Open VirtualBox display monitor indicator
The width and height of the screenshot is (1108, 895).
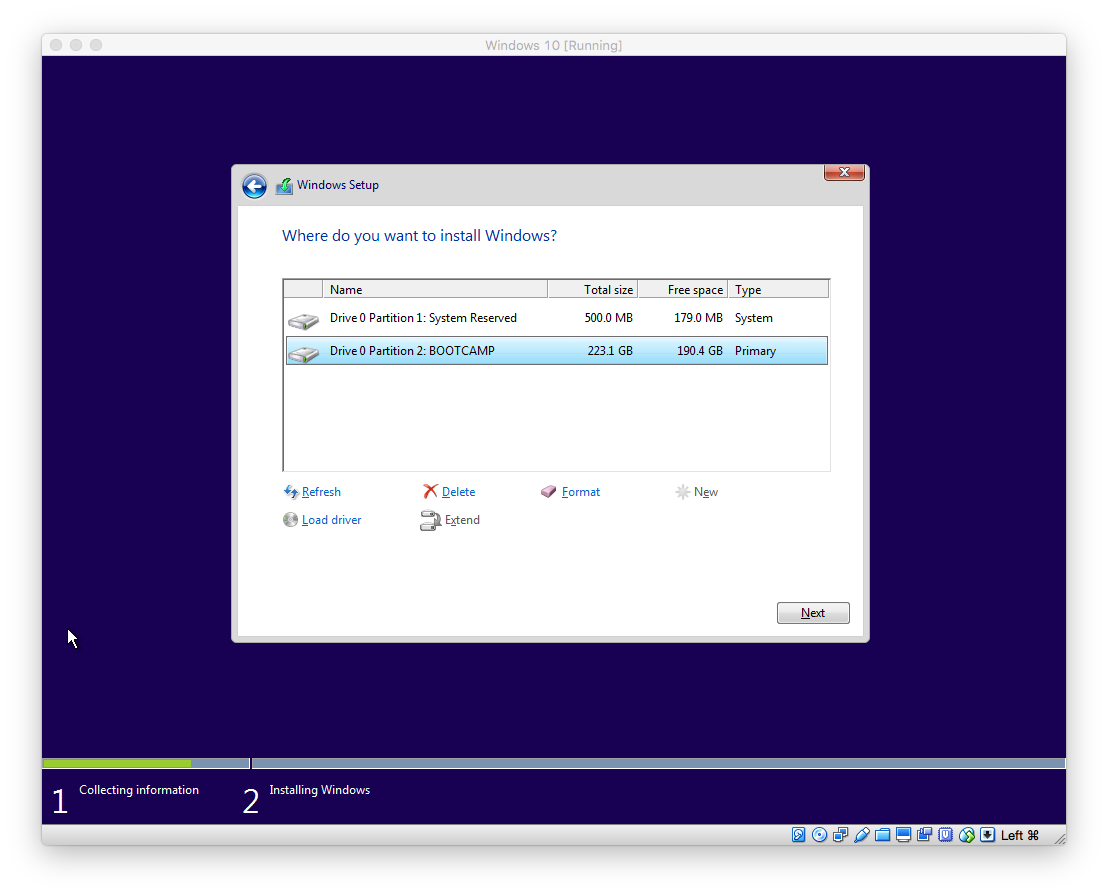903,835
